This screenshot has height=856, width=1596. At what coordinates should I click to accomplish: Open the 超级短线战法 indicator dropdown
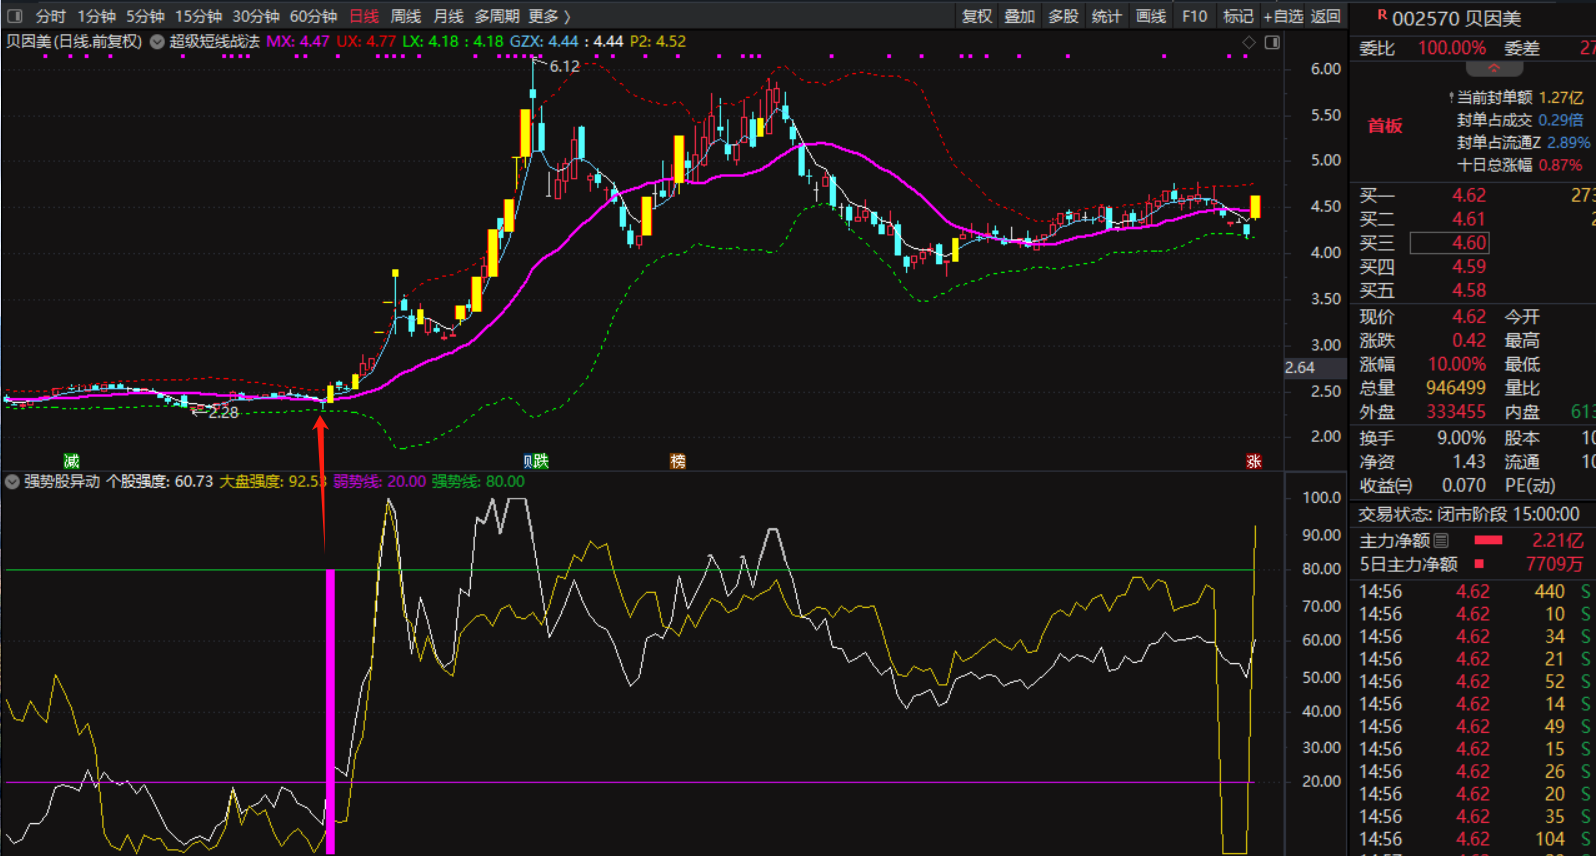click(x=157, y=42)
